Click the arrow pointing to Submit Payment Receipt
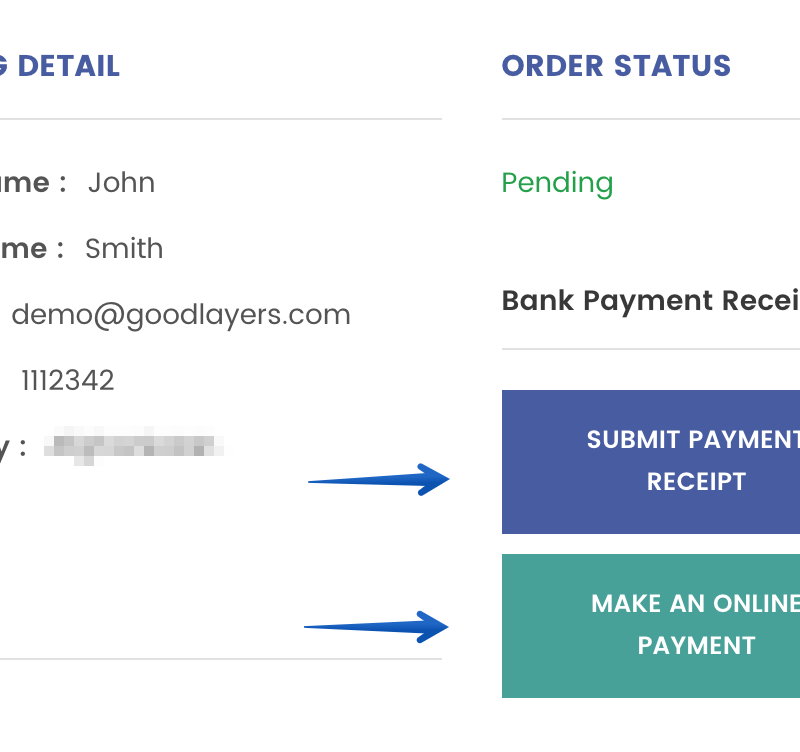Screen dimensions: 800x752 tap(380, 480)
